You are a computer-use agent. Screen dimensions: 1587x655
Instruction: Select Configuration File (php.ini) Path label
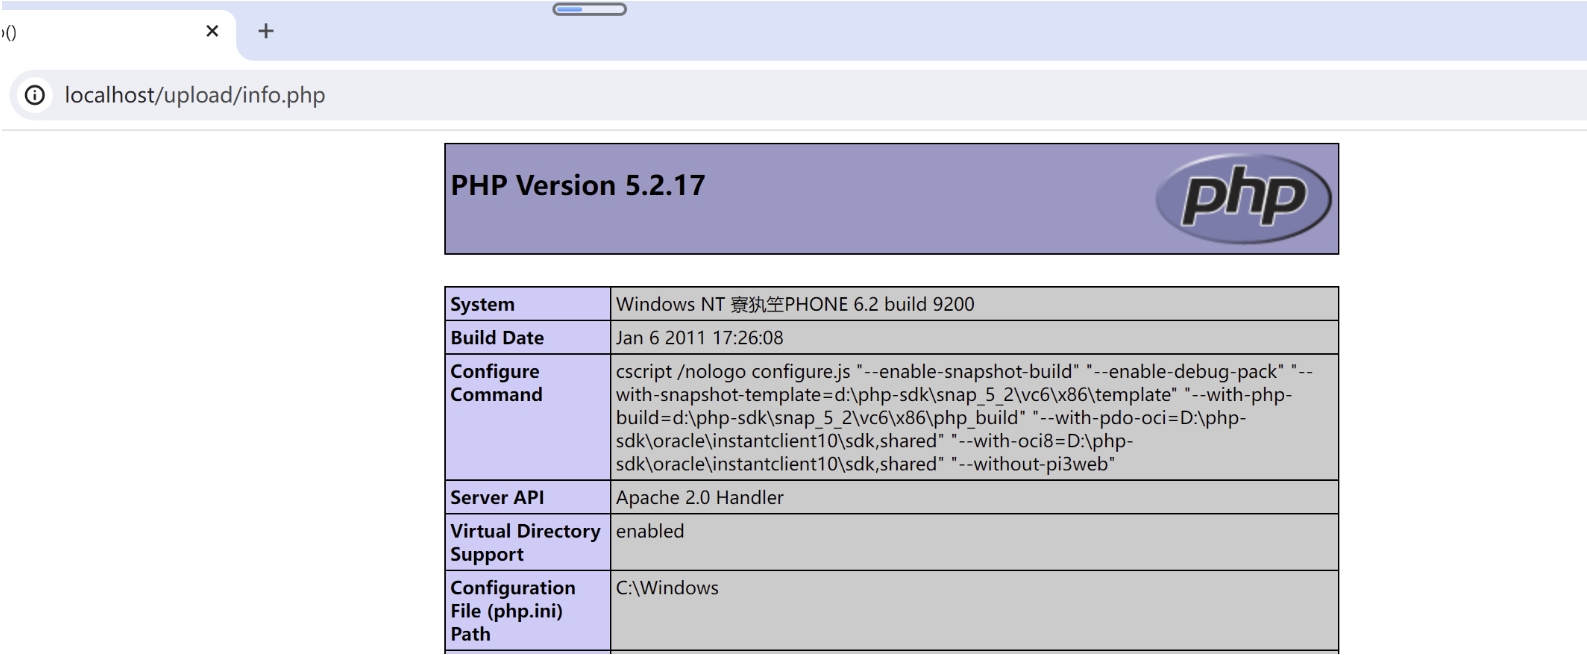[x=513, y=610]
